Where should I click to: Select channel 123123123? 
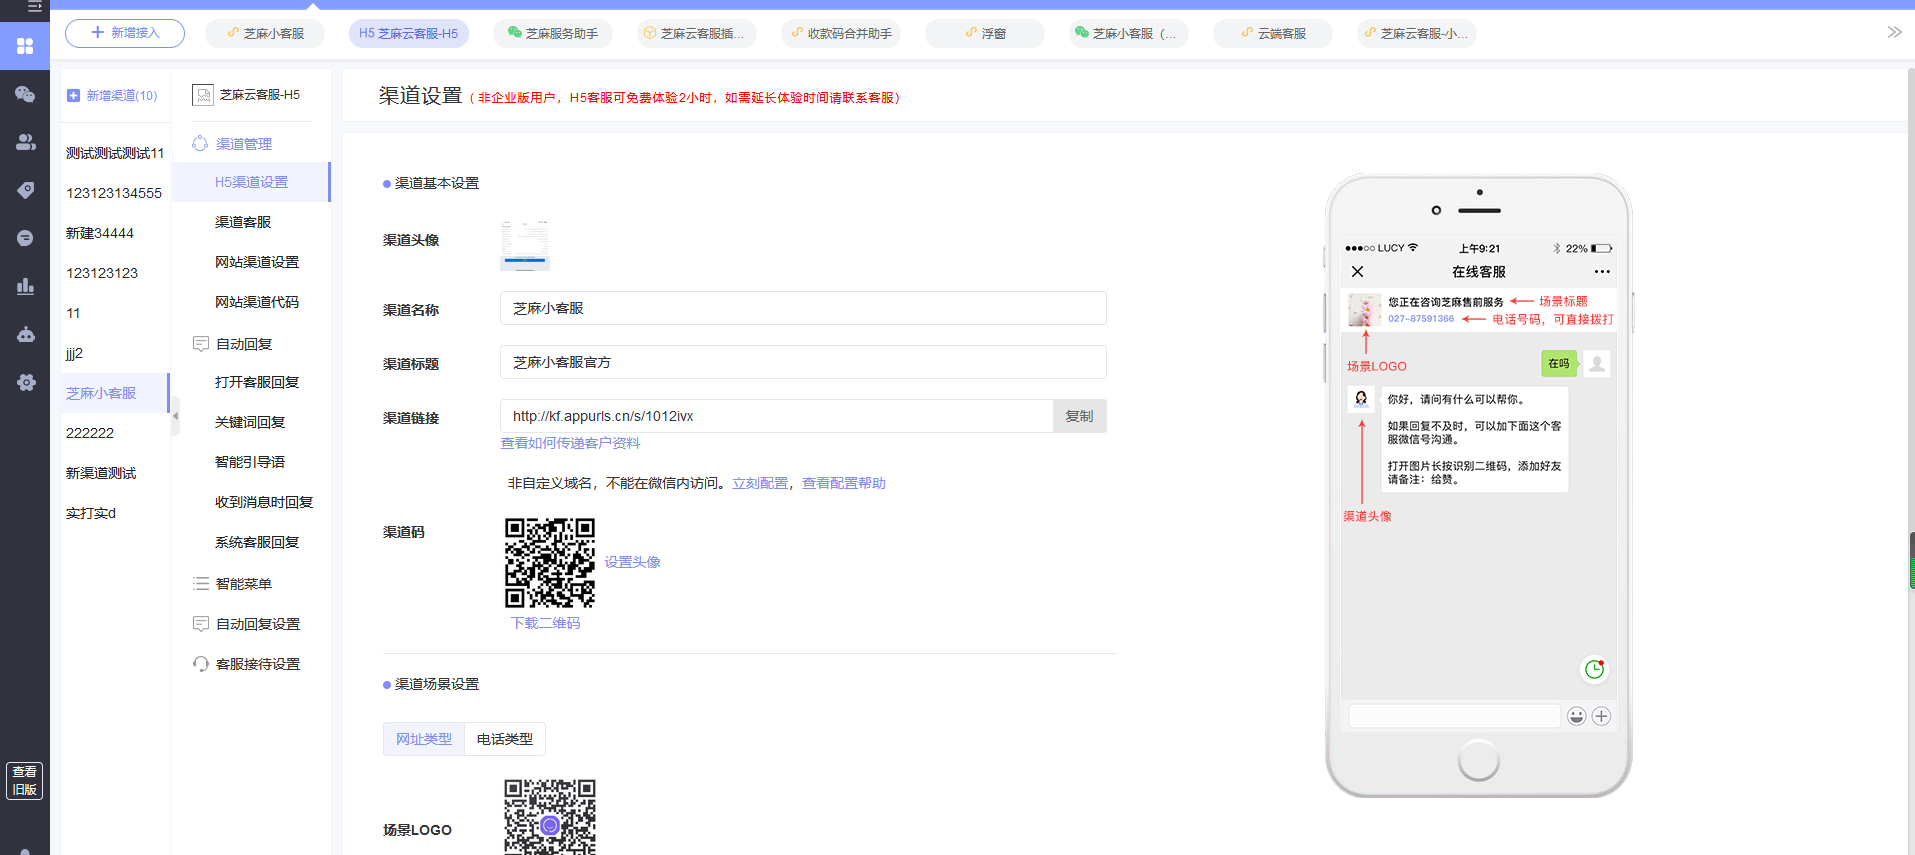pos(115,273)
